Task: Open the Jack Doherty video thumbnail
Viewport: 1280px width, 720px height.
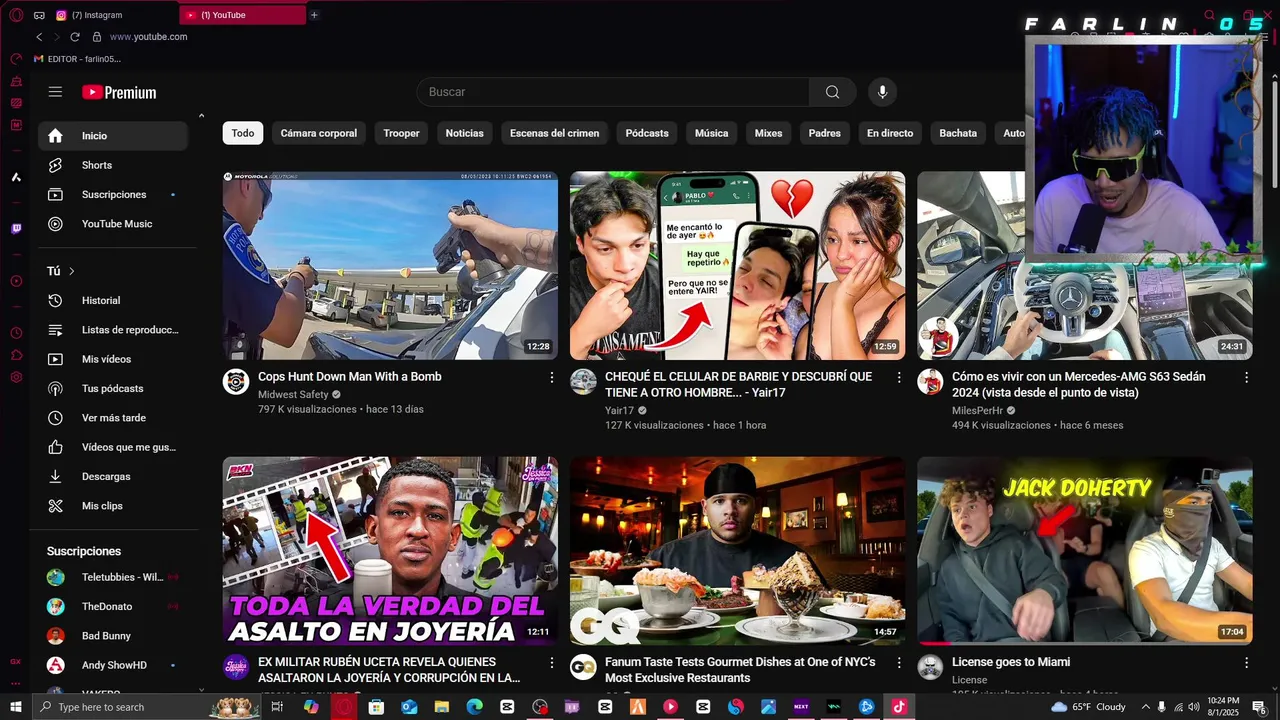Action: point(1085,551)
